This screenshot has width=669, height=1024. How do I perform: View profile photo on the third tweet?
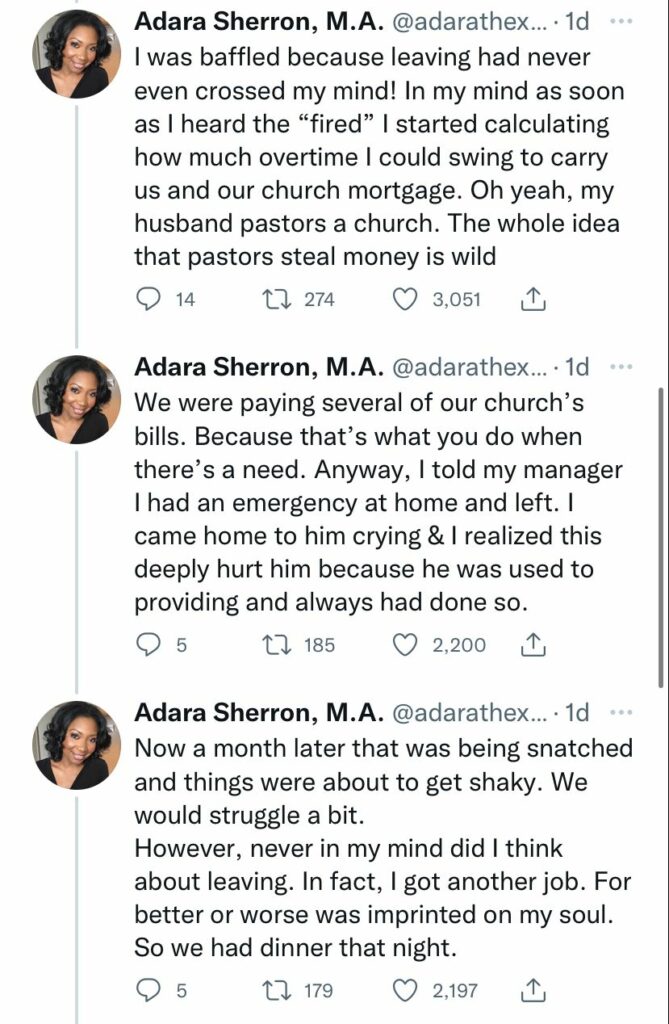coord(77,746)
